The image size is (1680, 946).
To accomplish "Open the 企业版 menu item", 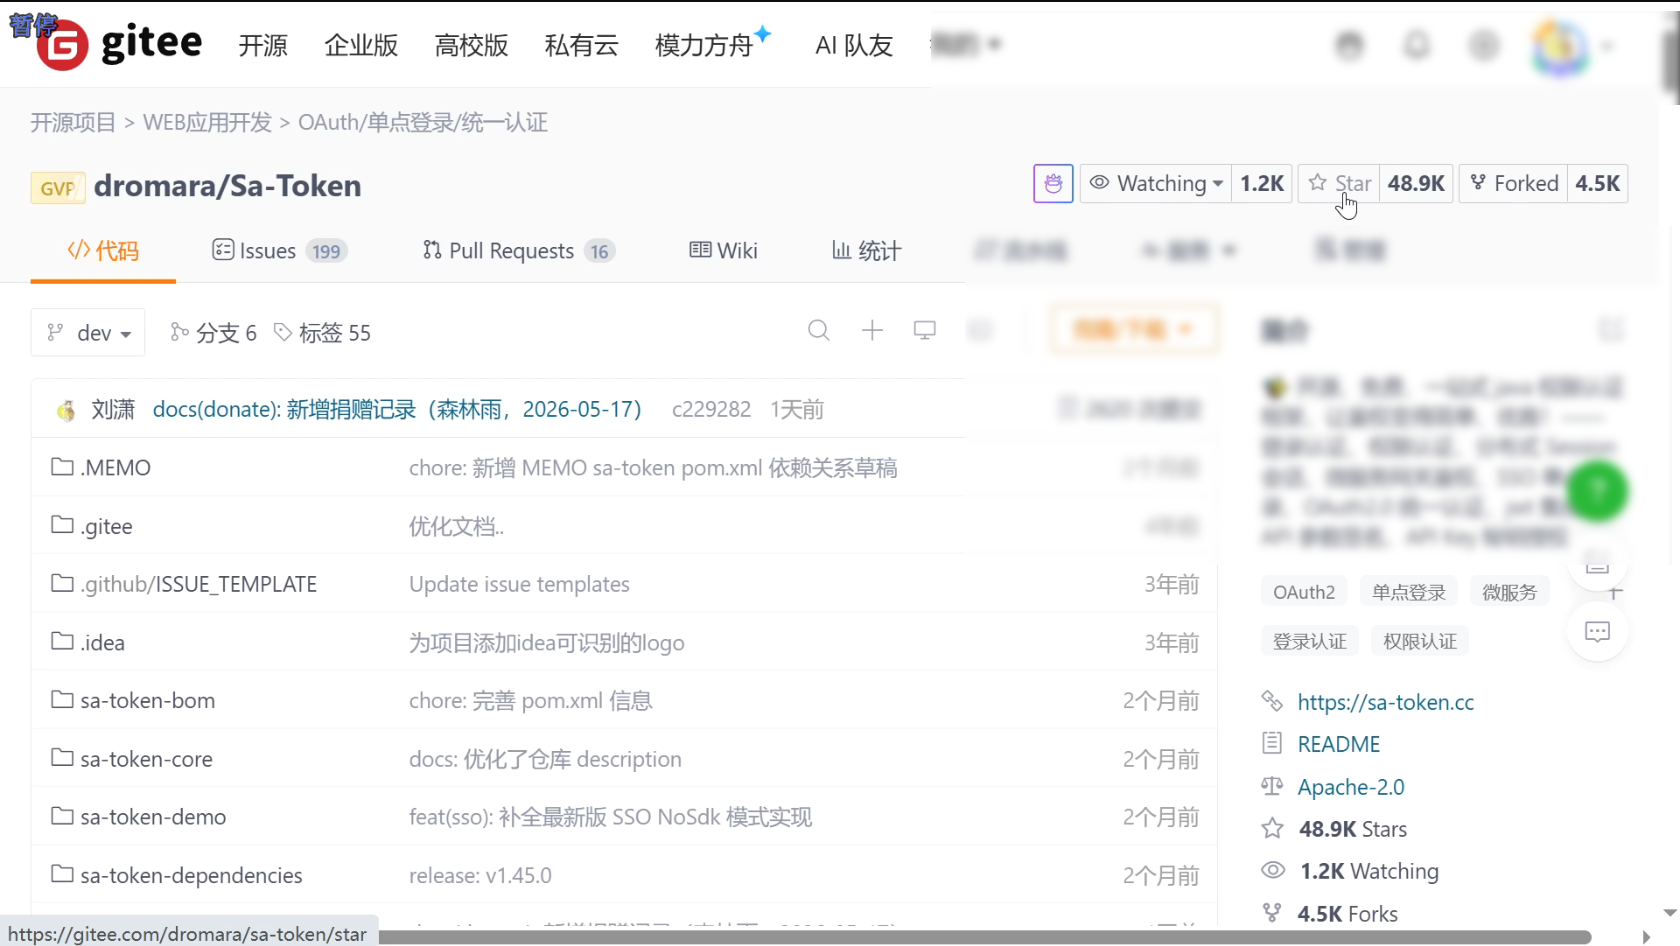I will [361, 45].
